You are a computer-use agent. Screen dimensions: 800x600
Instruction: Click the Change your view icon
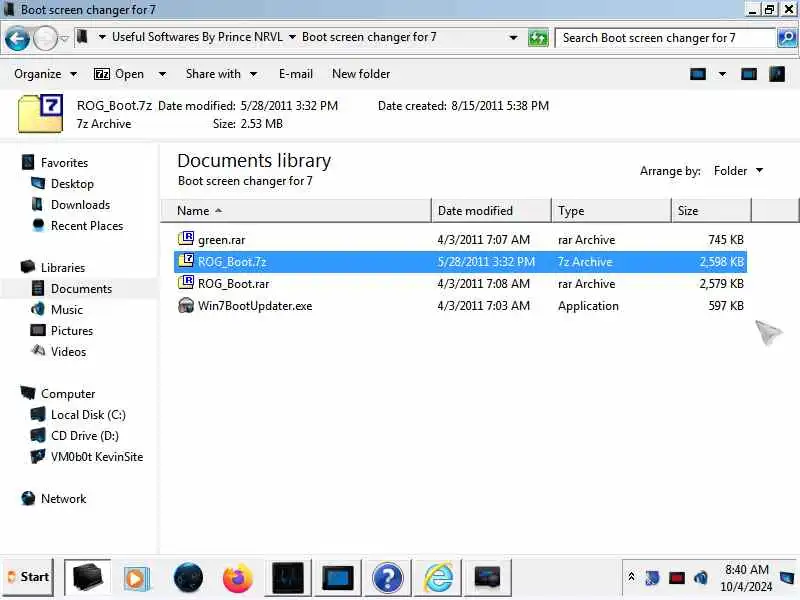pyautogui.click(x=697, y=74)
